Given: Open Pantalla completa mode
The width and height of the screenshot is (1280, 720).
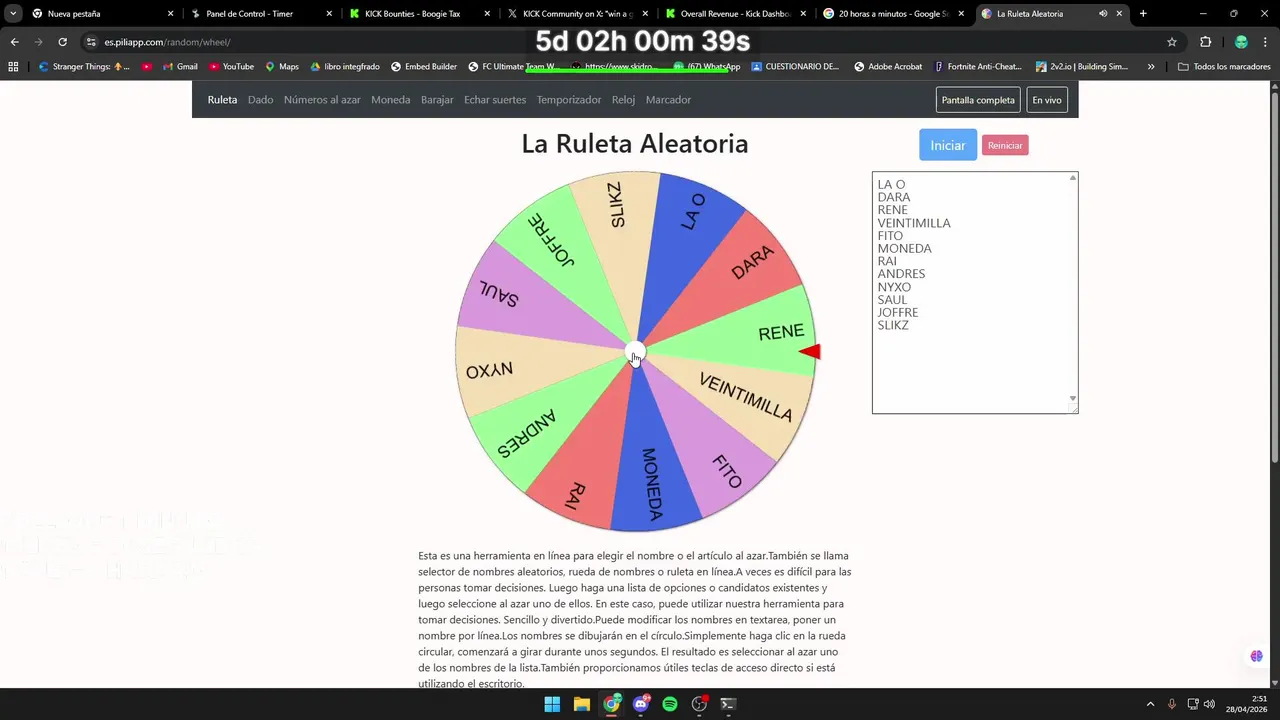Looking at the screenshot, I should 978,100.
